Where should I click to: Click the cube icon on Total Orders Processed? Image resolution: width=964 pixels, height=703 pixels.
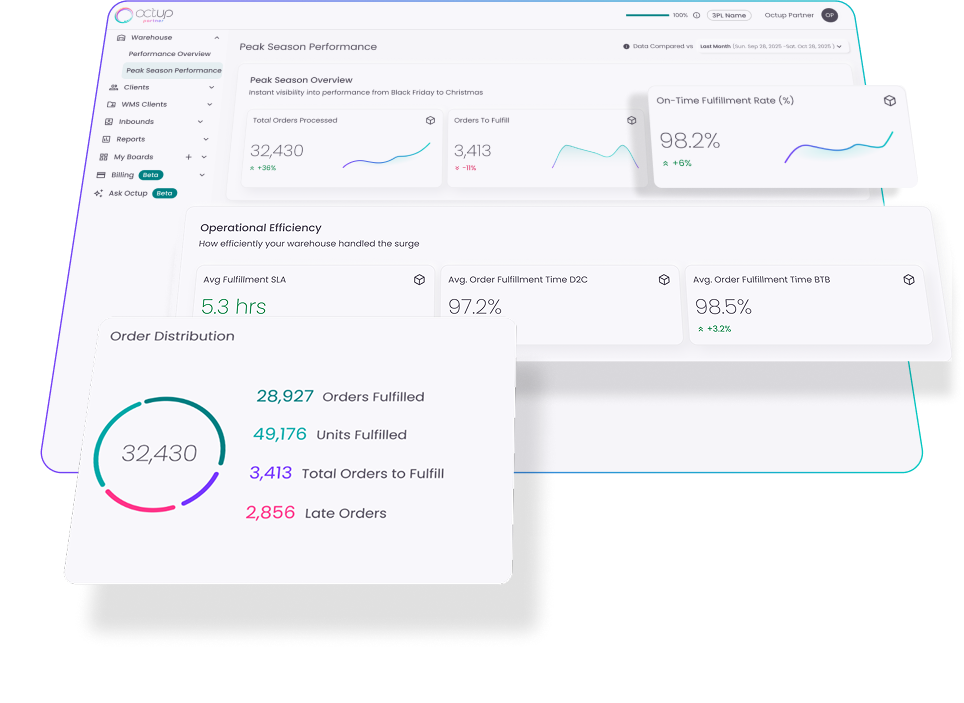click(430, 120)
